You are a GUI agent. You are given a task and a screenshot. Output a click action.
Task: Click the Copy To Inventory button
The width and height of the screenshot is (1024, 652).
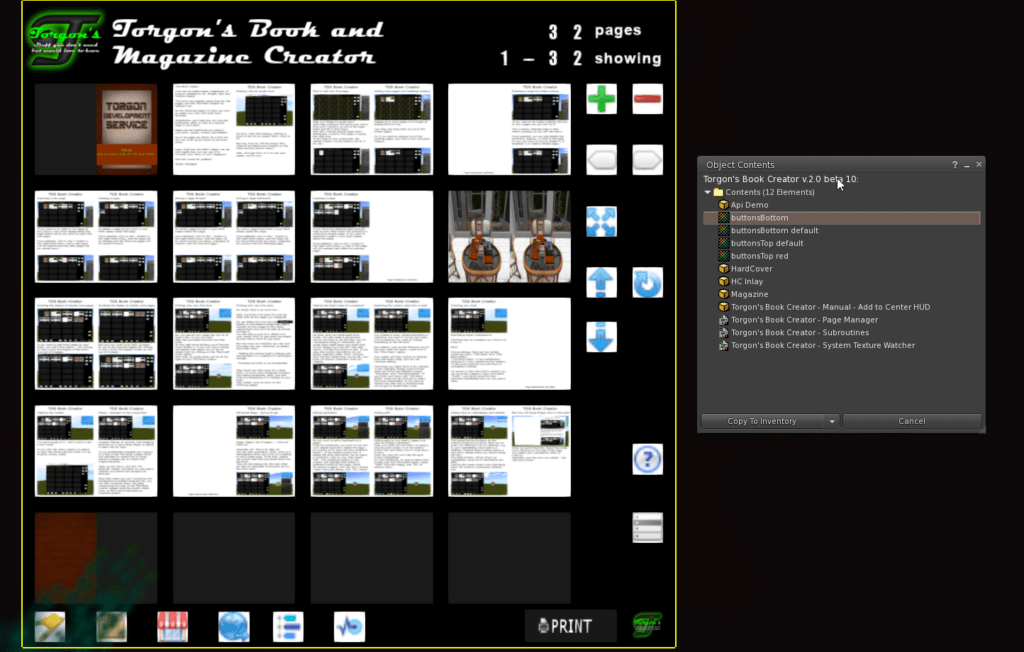[762, 421]
